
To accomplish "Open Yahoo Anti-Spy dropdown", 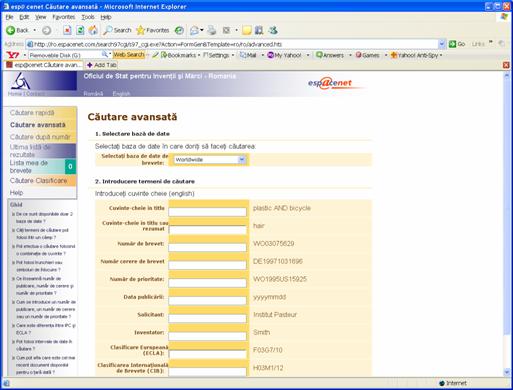I will (416, 55).
